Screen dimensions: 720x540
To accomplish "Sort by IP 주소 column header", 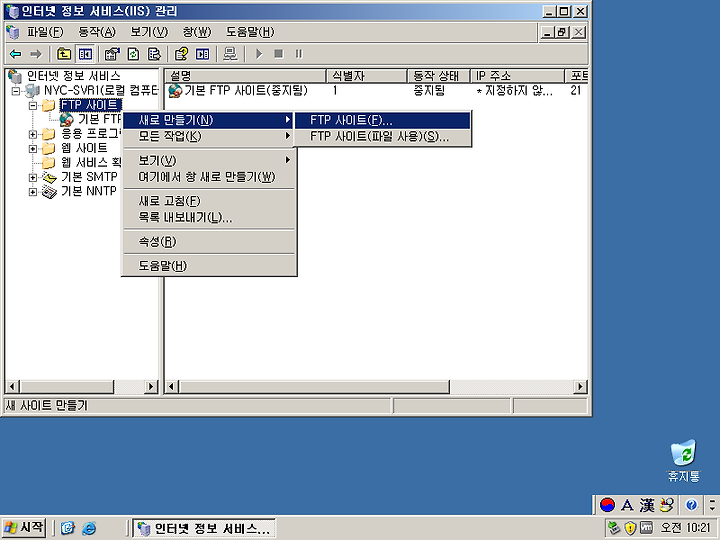I will [518, 76].
